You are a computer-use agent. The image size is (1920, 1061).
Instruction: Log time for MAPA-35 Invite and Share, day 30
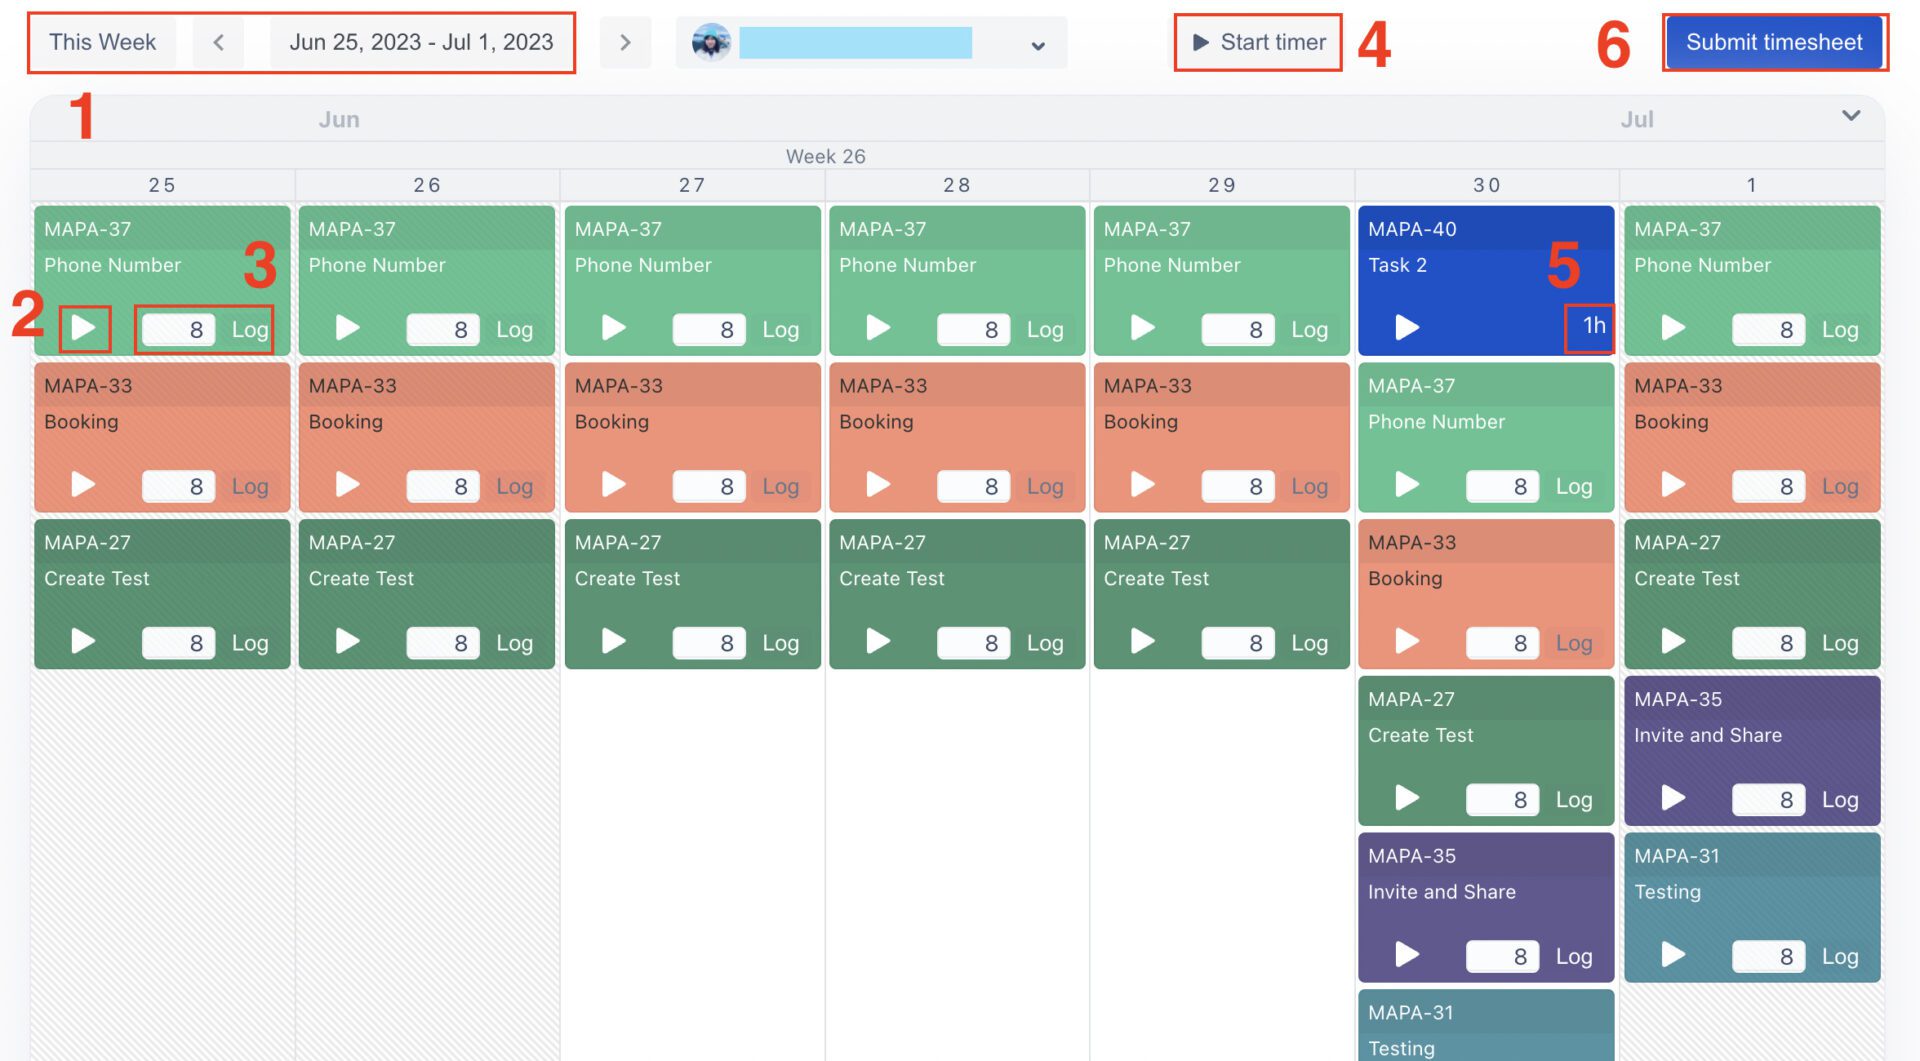(1574, 957)
